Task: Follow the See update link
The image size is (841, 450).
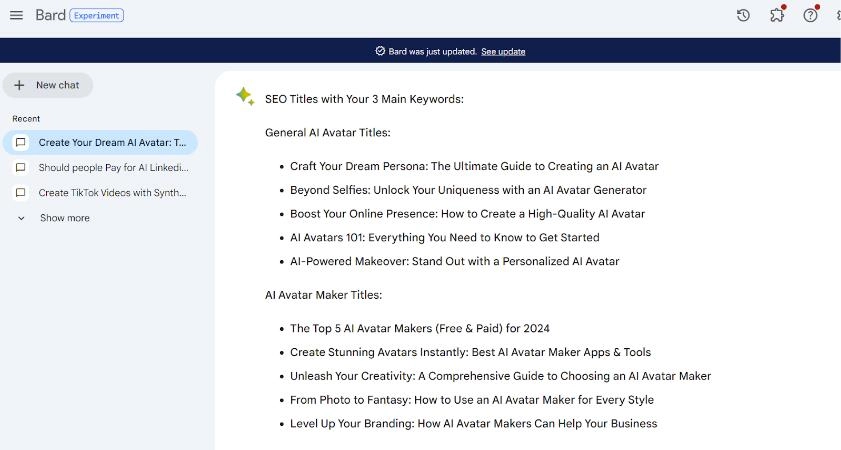Action: click(503, 51)
